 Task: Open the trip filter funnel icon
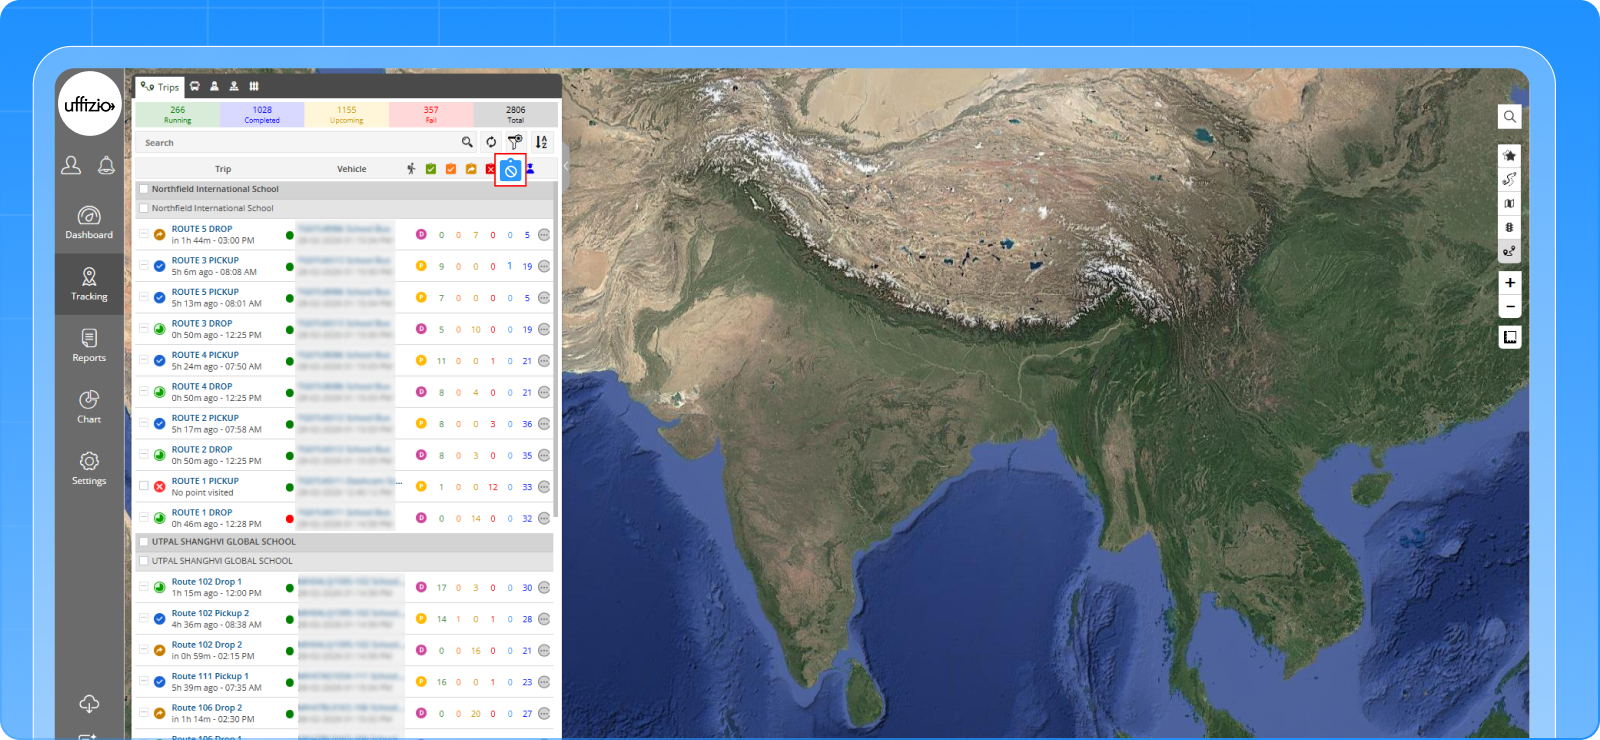point(515,142)
